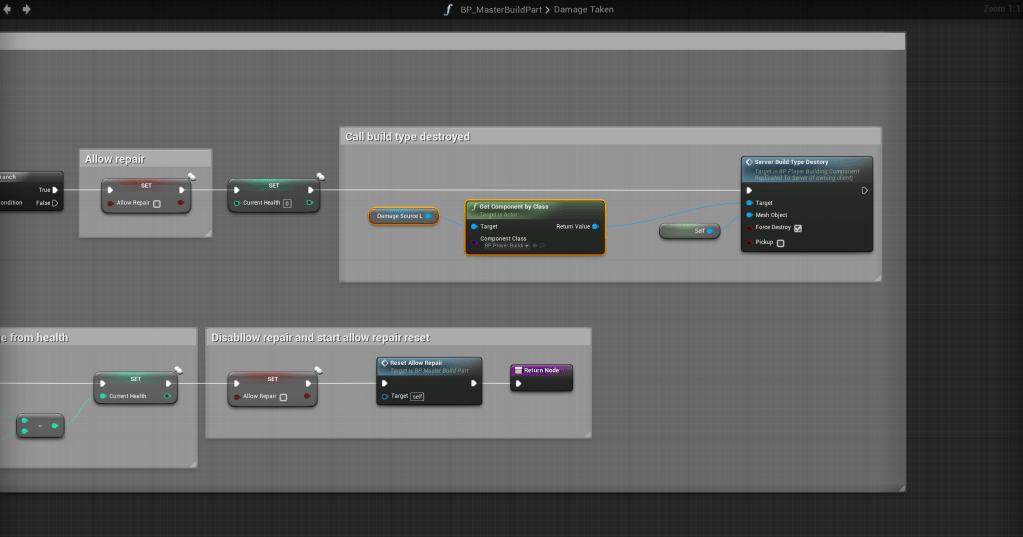Uncheck the Force Destroy checkbox
This screenshot has height=537, width=1023.
pos(797,228)
